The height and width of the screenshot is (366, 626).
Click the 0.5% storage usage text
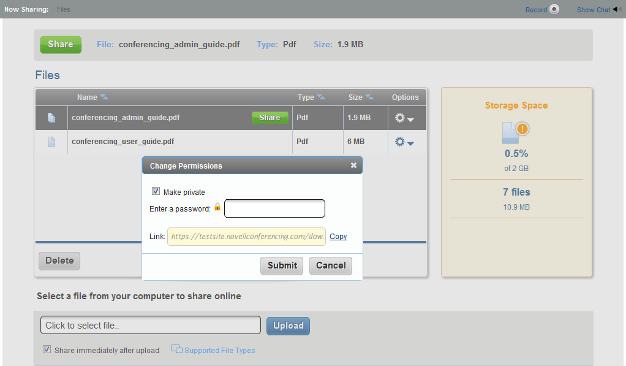(x=516, y=153)
